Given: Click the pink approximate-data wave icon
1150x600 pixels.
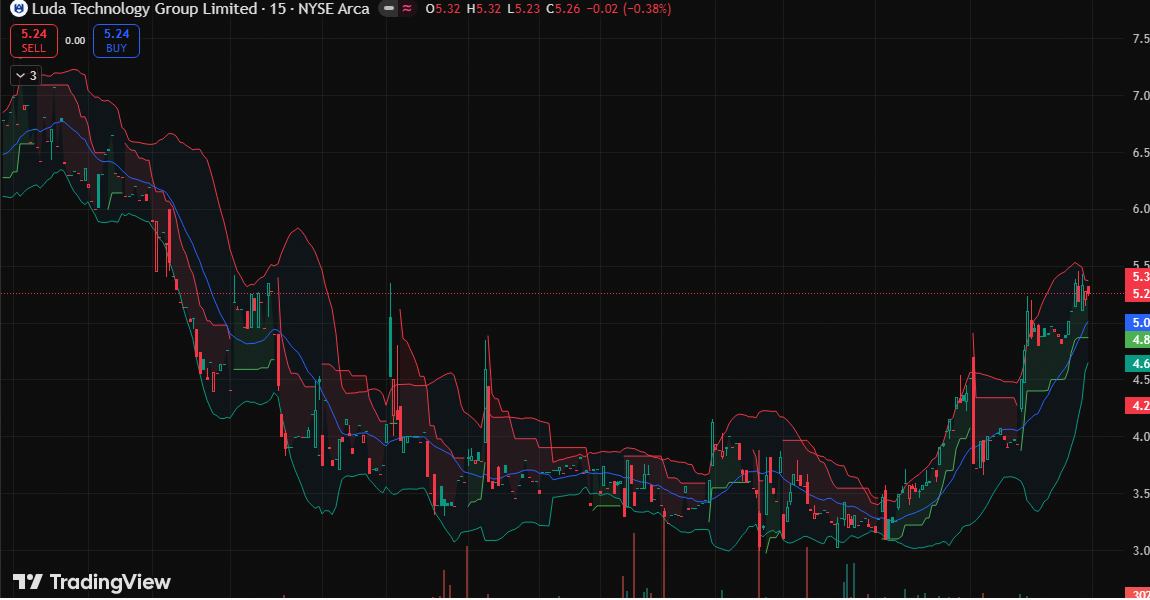Looking at the screenshot, I should (407, 9).
